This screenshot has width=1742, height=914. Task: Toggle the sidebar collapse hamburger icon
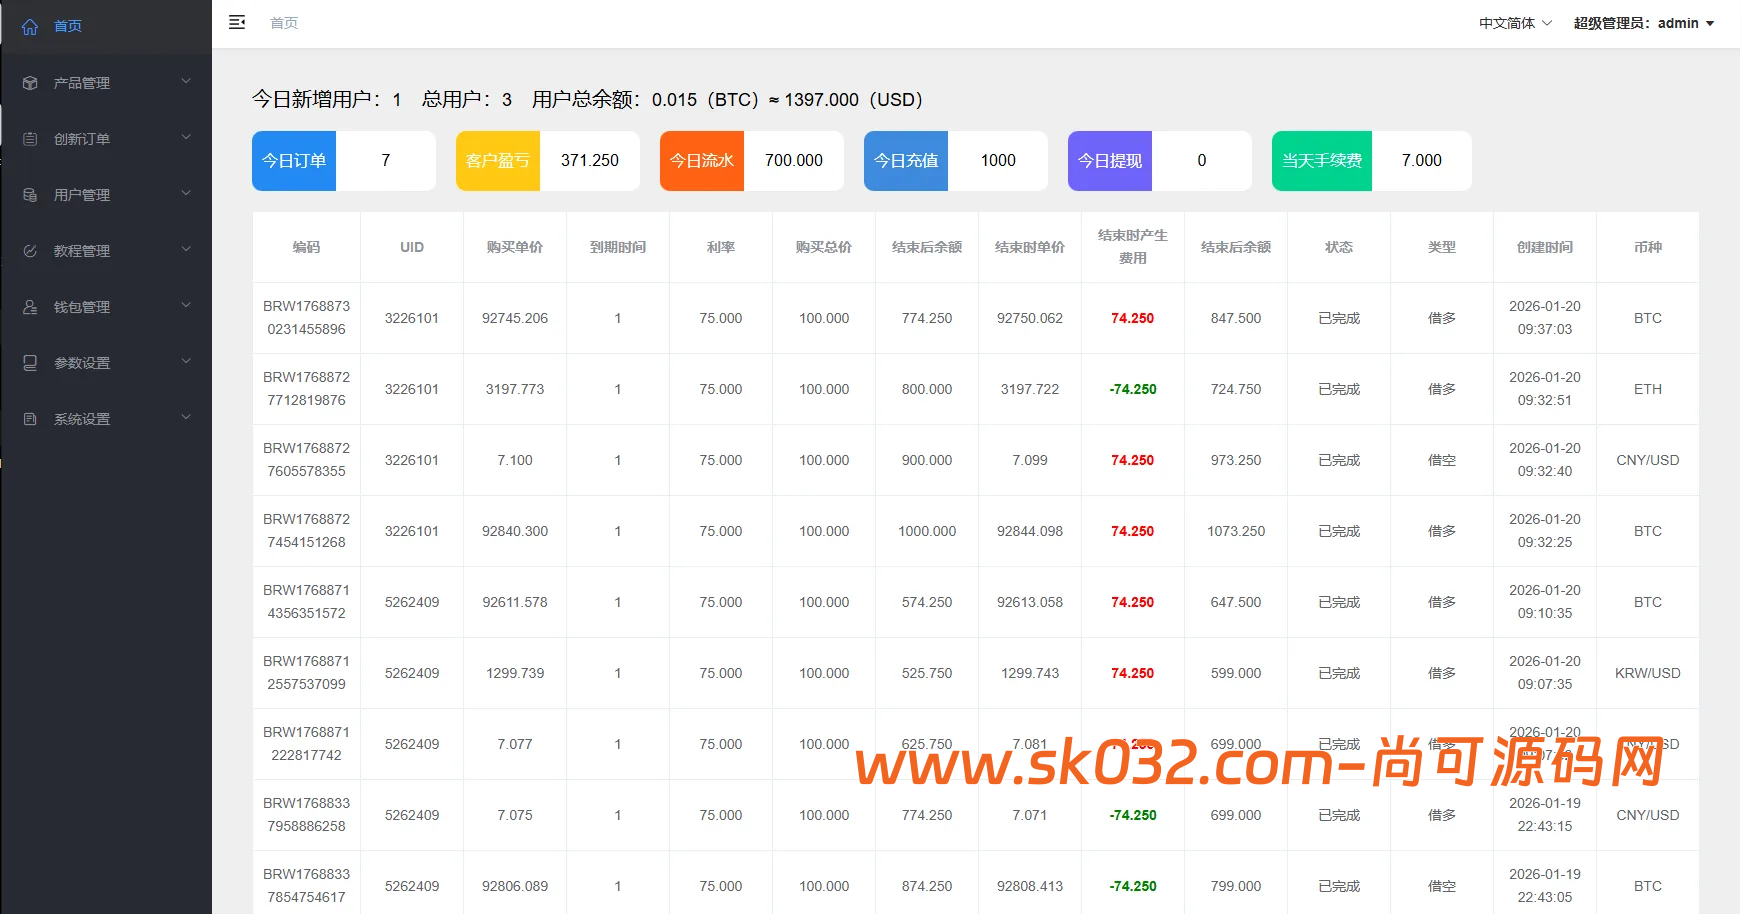237,21
